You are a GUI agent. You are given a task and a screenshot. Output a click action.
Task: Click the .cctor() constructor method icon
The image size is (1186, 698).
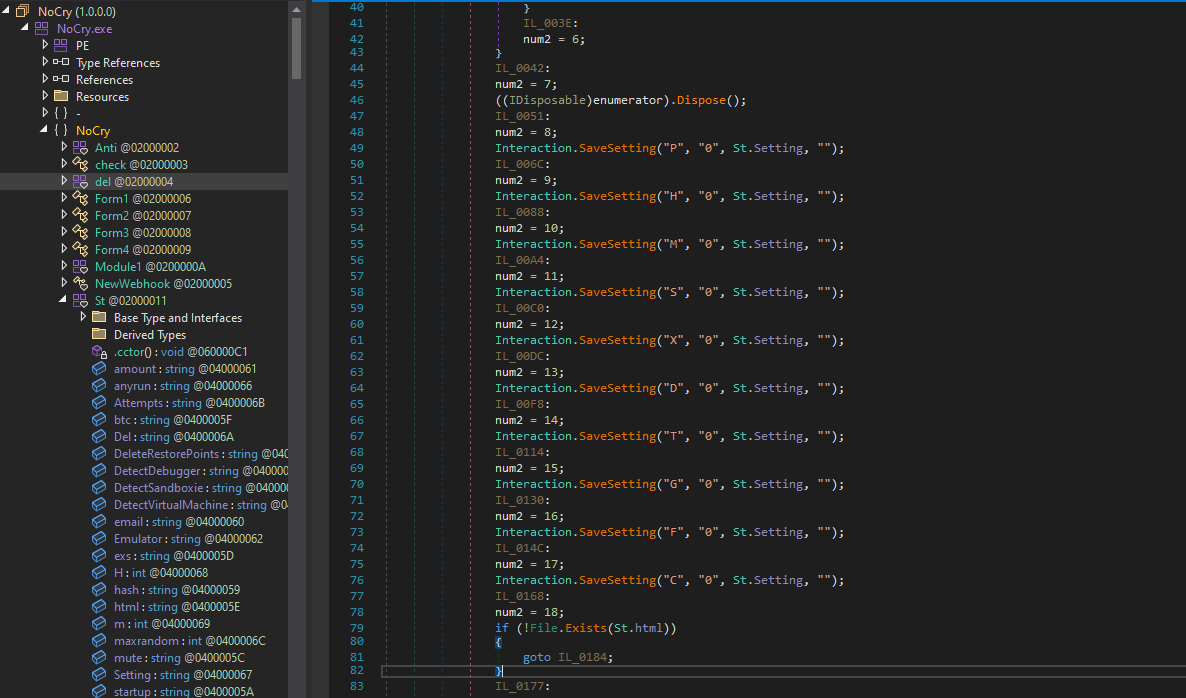pyautogui.click(x=99, y=352)
